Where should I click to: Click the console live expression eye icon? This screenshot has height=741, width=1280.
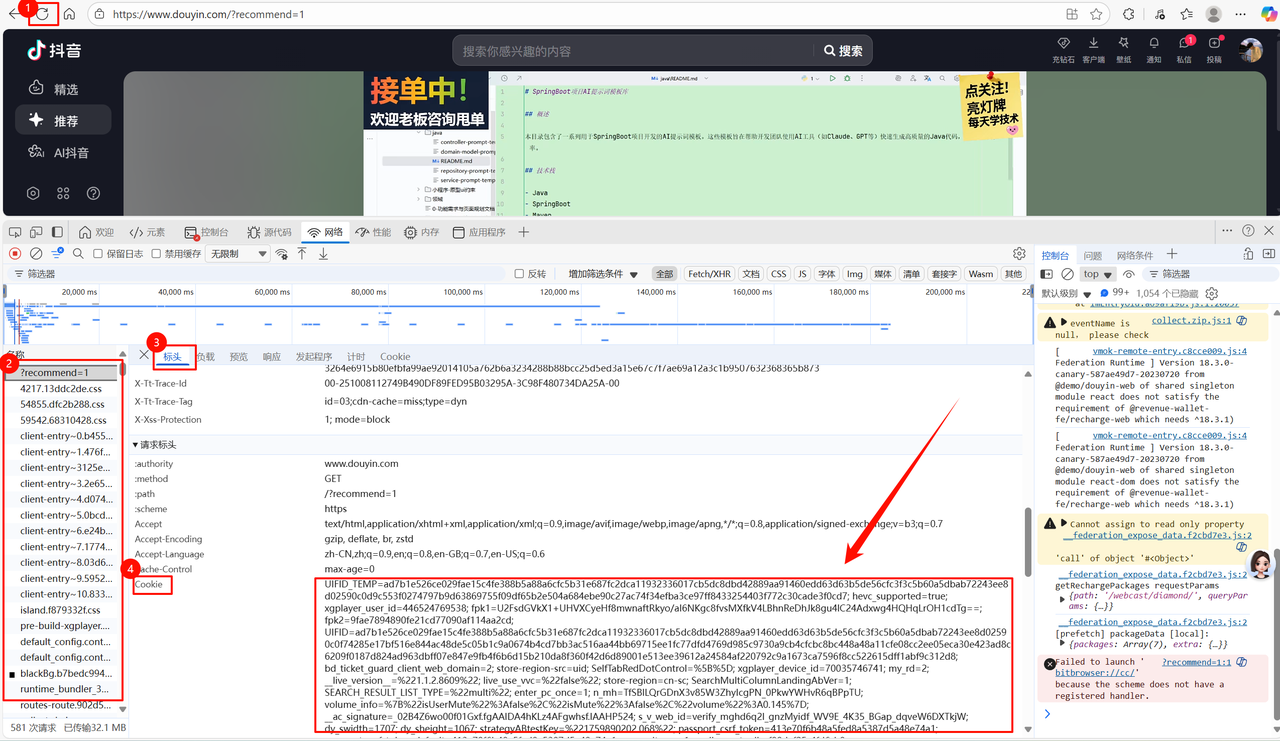click(x=1129, y=274)
